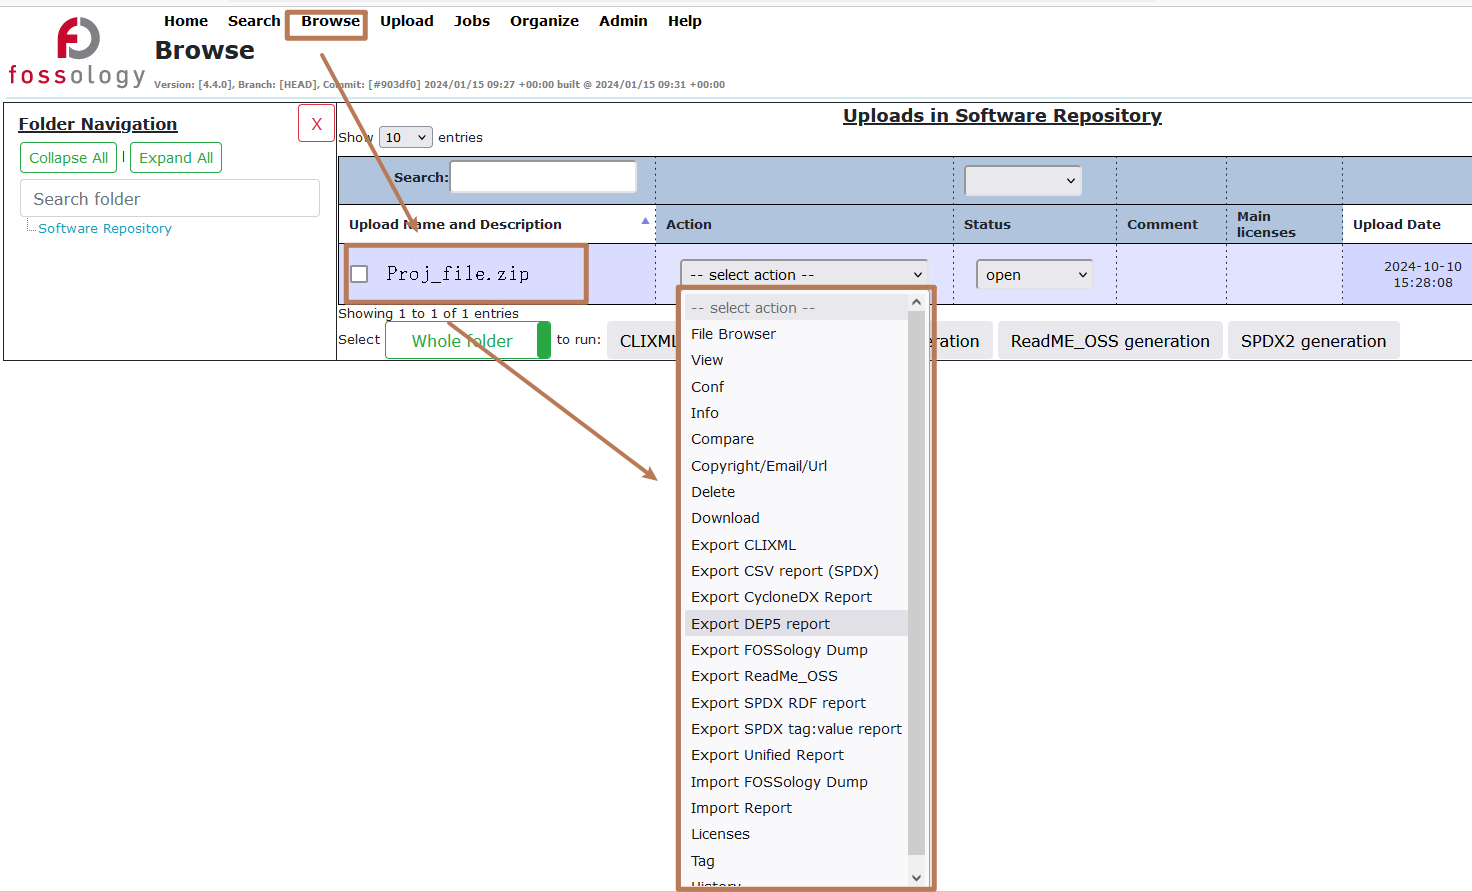Choose Export DEP5 report option
The image size is (1472, 892).
pyautogui.click(x=760, y=624)
